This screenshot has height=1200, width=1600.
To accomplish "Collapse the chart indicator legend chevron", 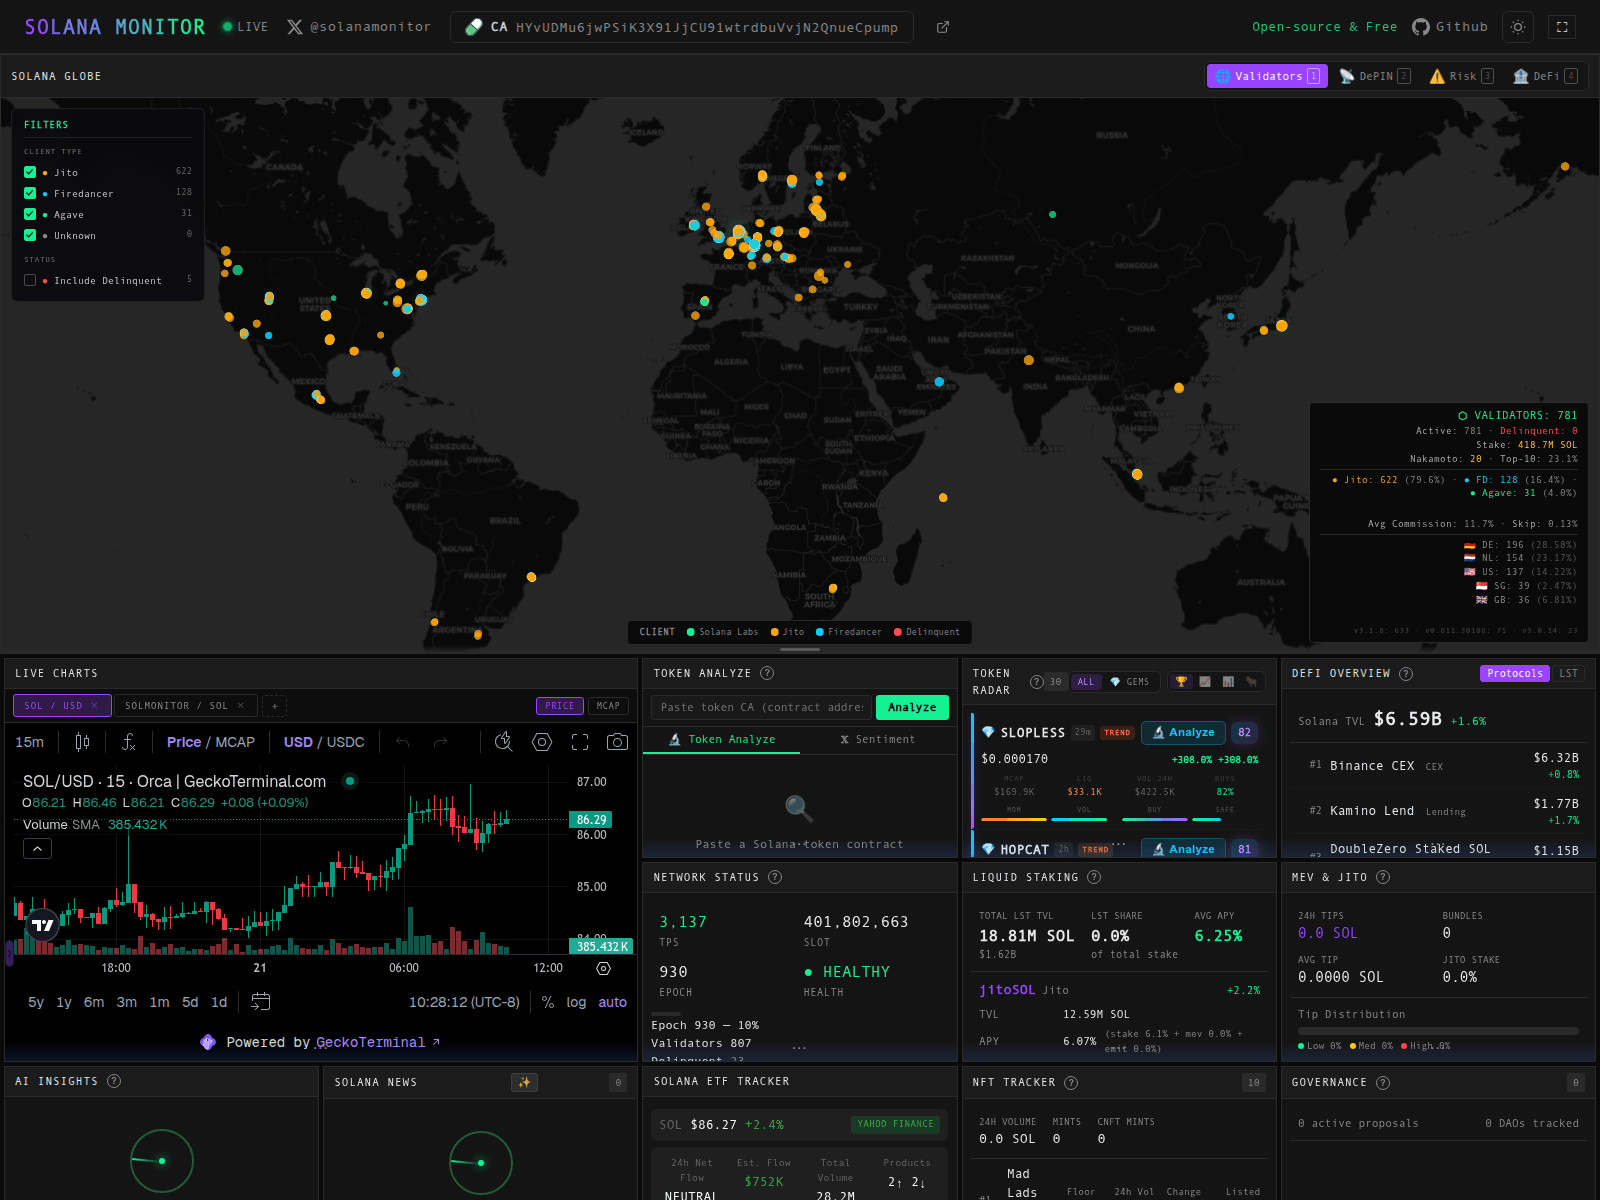I will (x=37, y=848).
